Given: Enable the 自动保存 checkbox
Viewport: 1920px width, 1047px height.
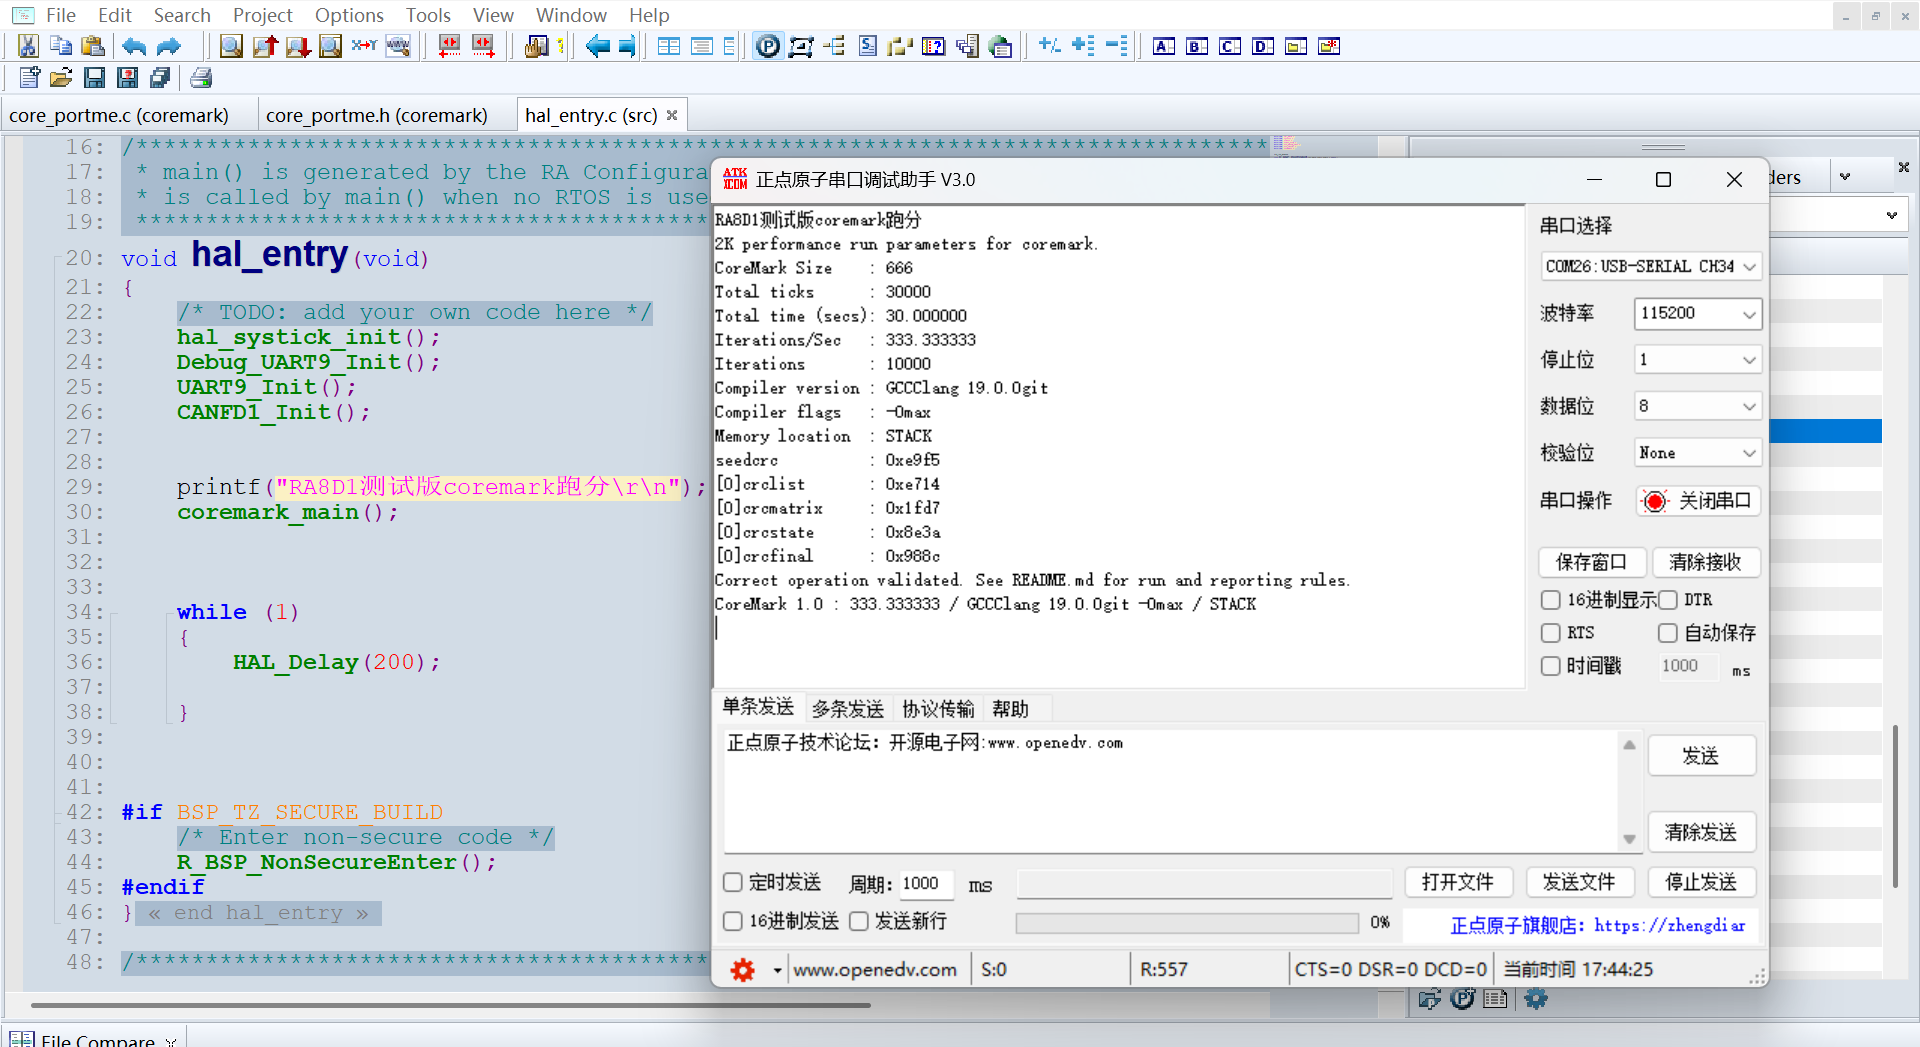Looking at the screenshot, I should pyautogui.click(x=1668, y=633).
